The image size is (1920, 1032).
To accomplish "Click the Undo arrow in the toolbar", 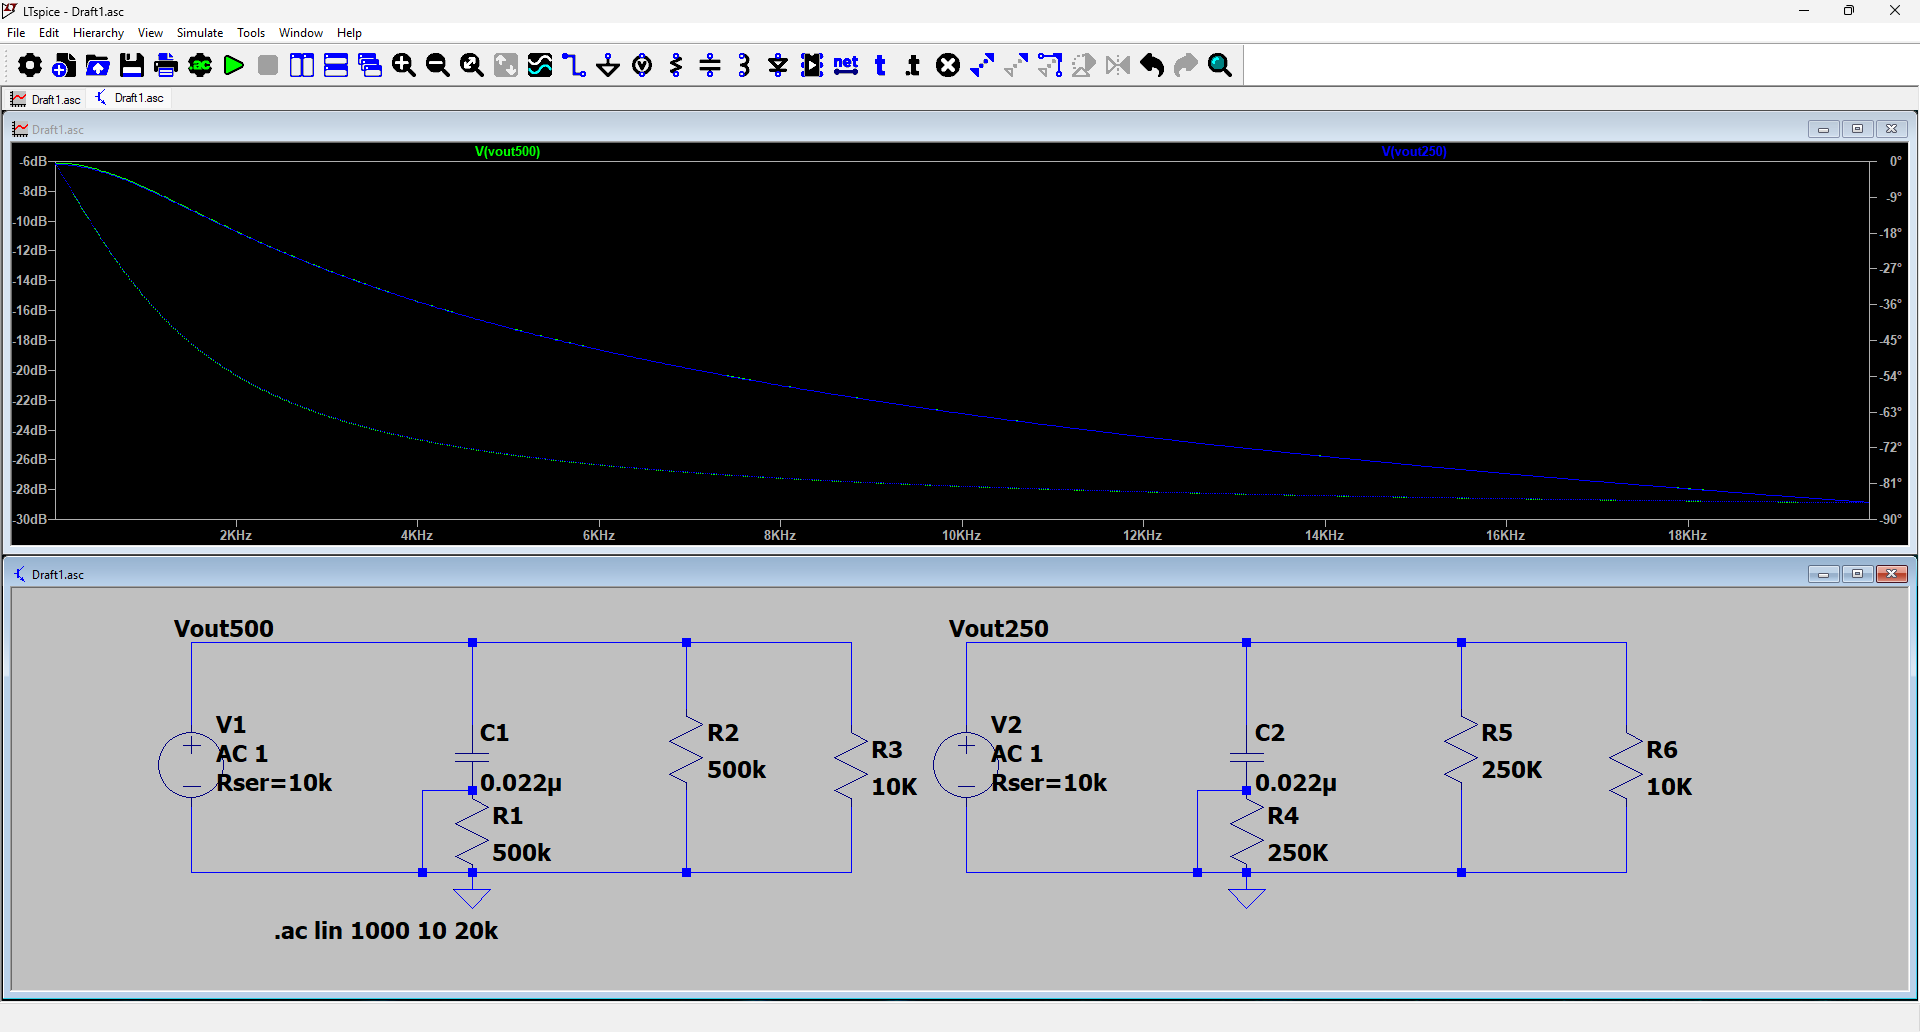I will pos(1152,66).
